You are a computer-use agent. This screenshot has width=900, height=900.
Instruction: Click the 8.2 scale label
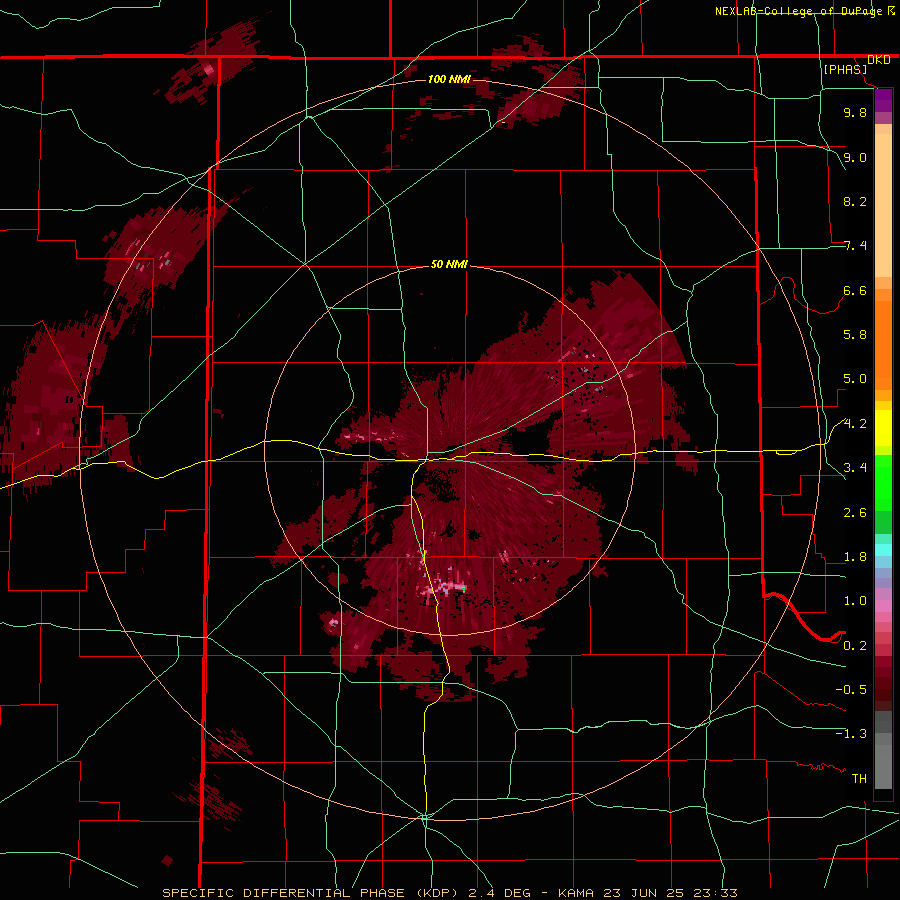point(855,201)
